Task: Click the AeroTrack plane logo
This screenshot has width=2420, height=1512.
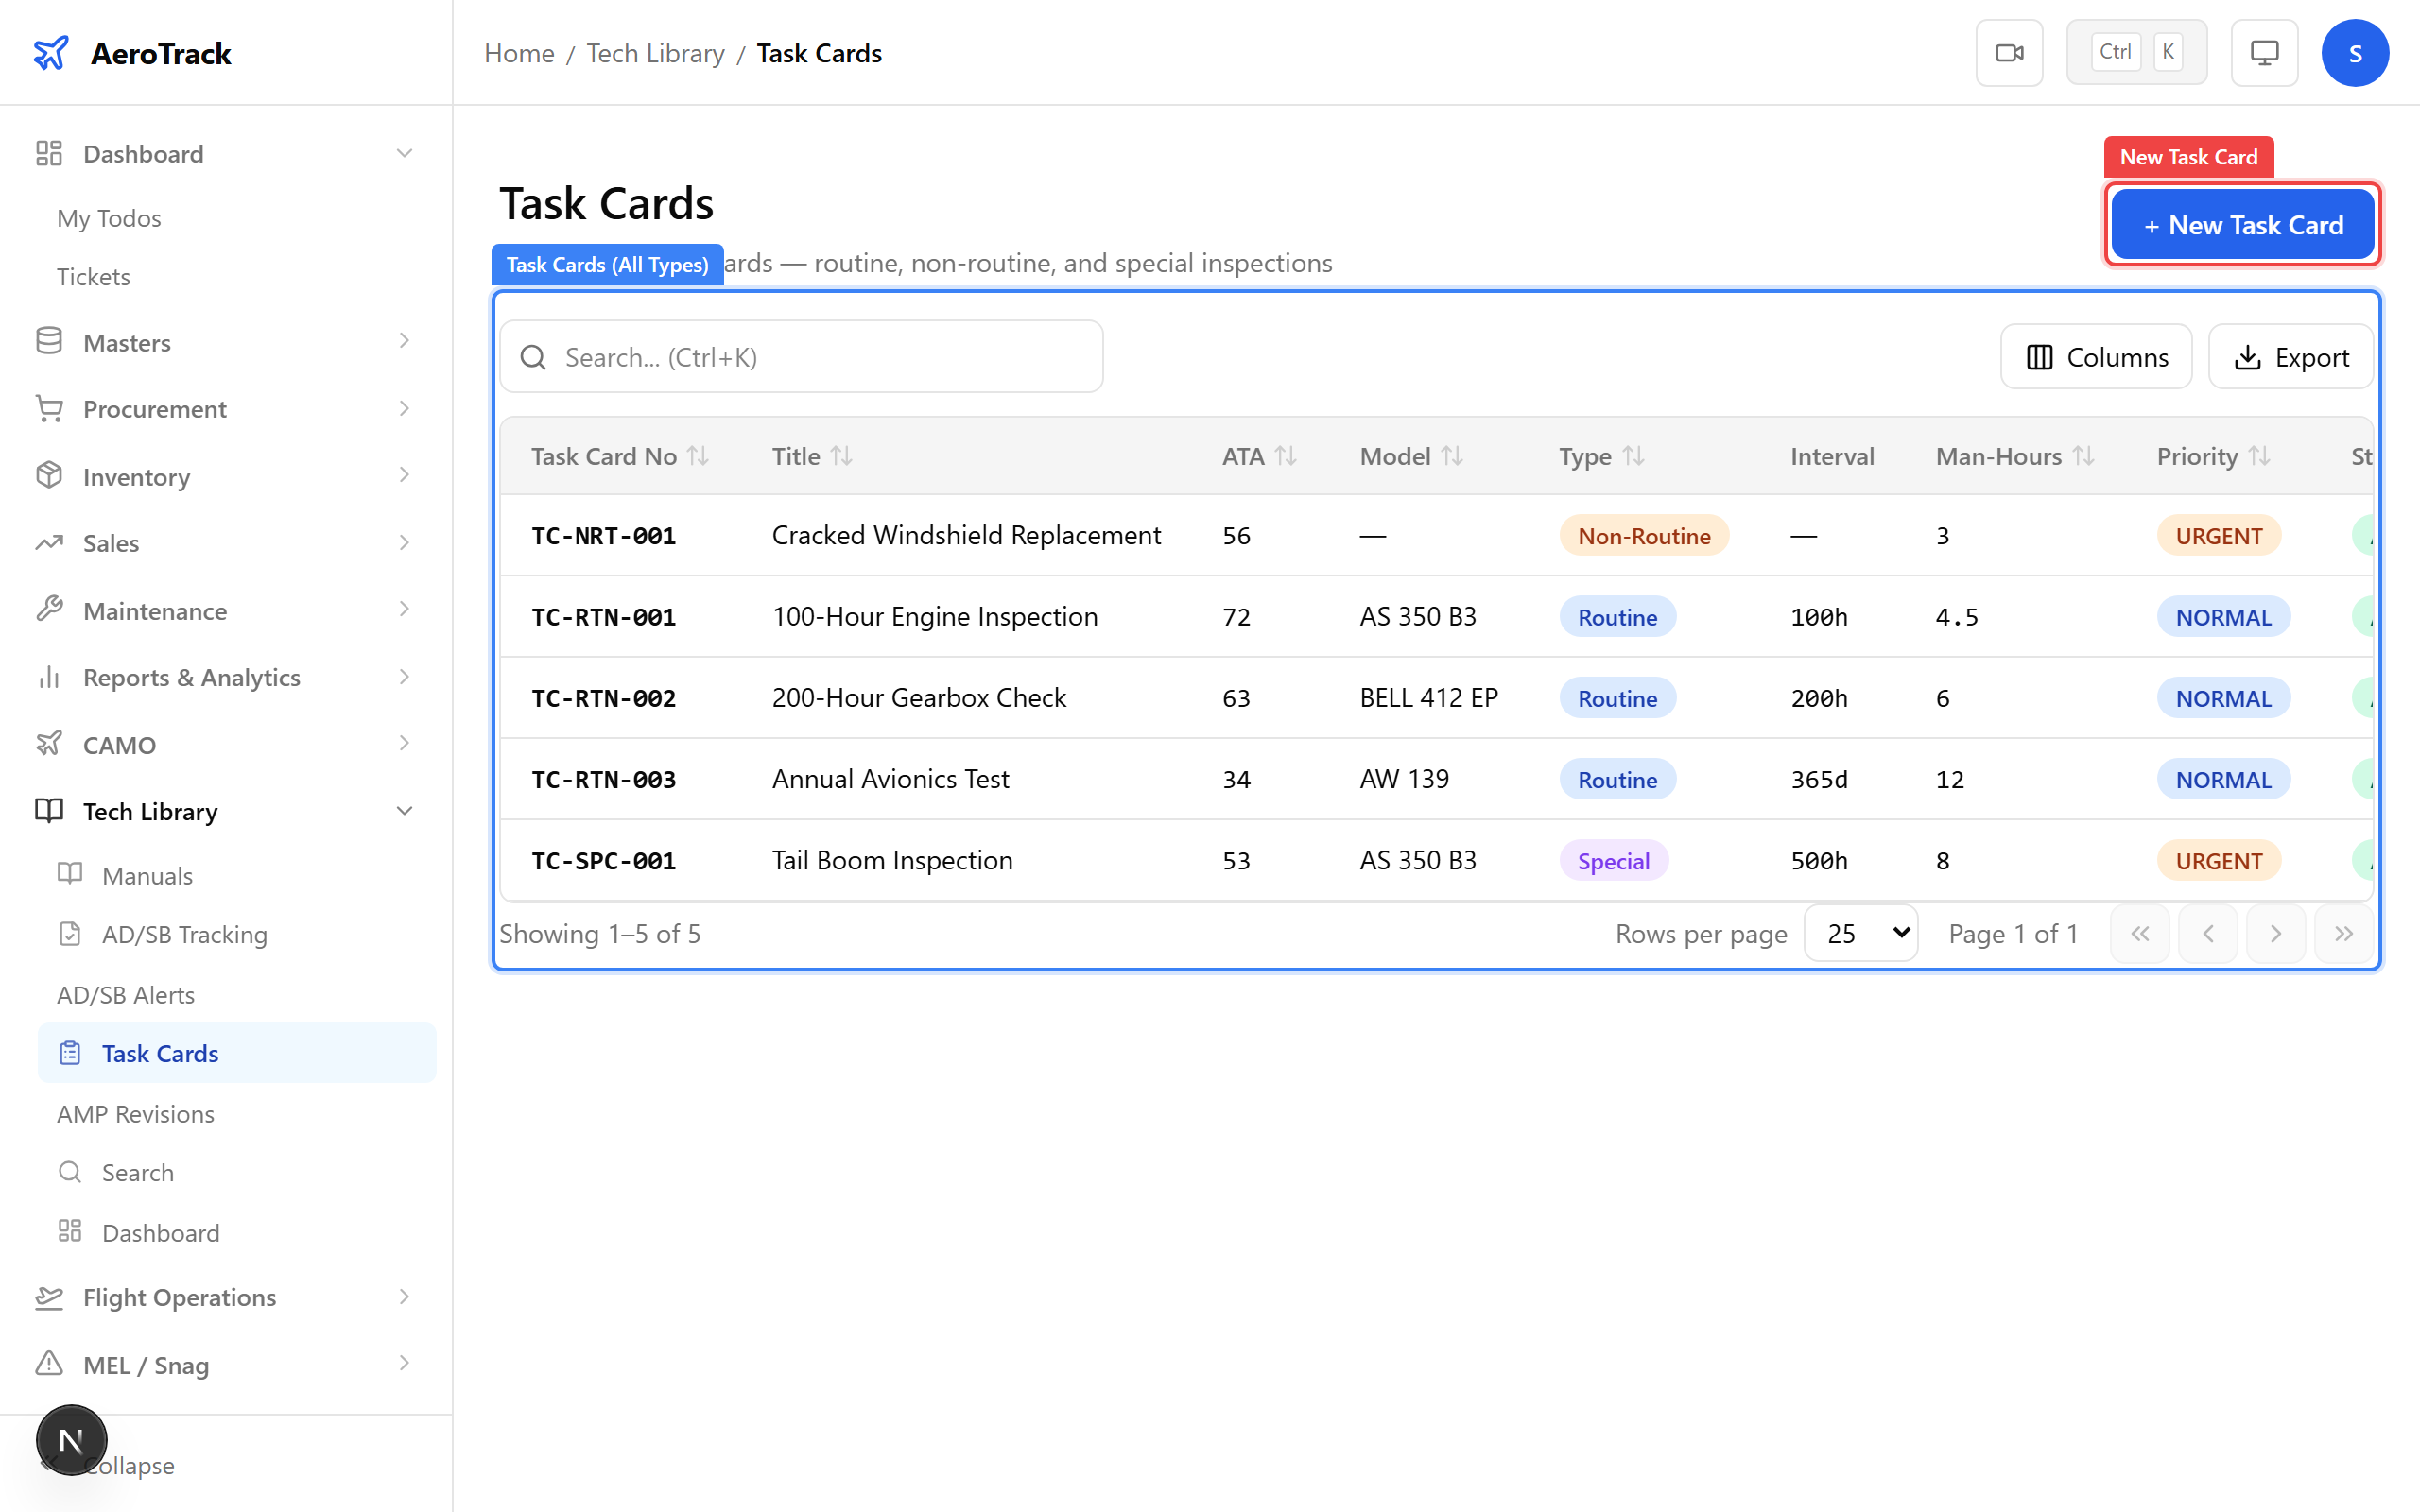Action: click(51, 53)
